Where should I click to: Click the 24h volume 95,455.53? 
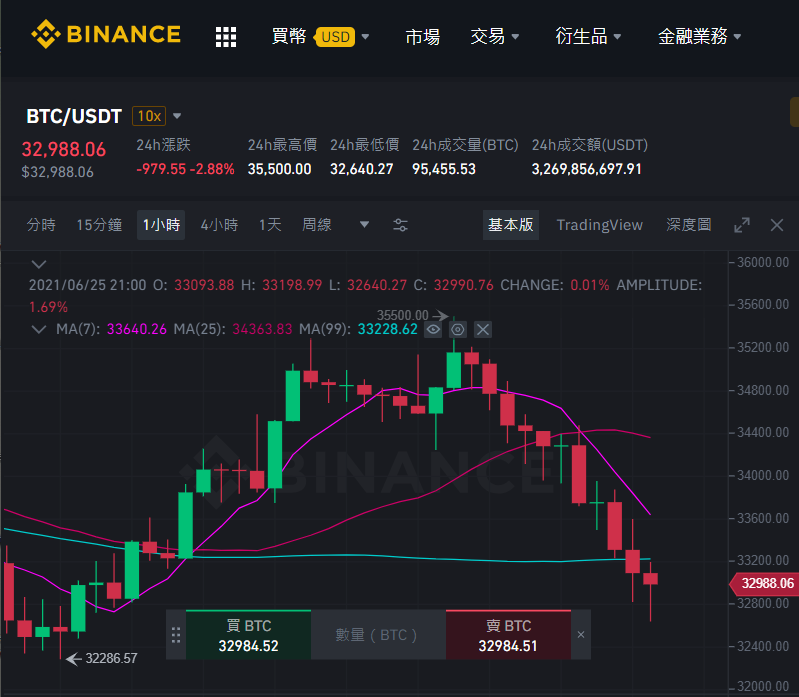tap(443, 169)
